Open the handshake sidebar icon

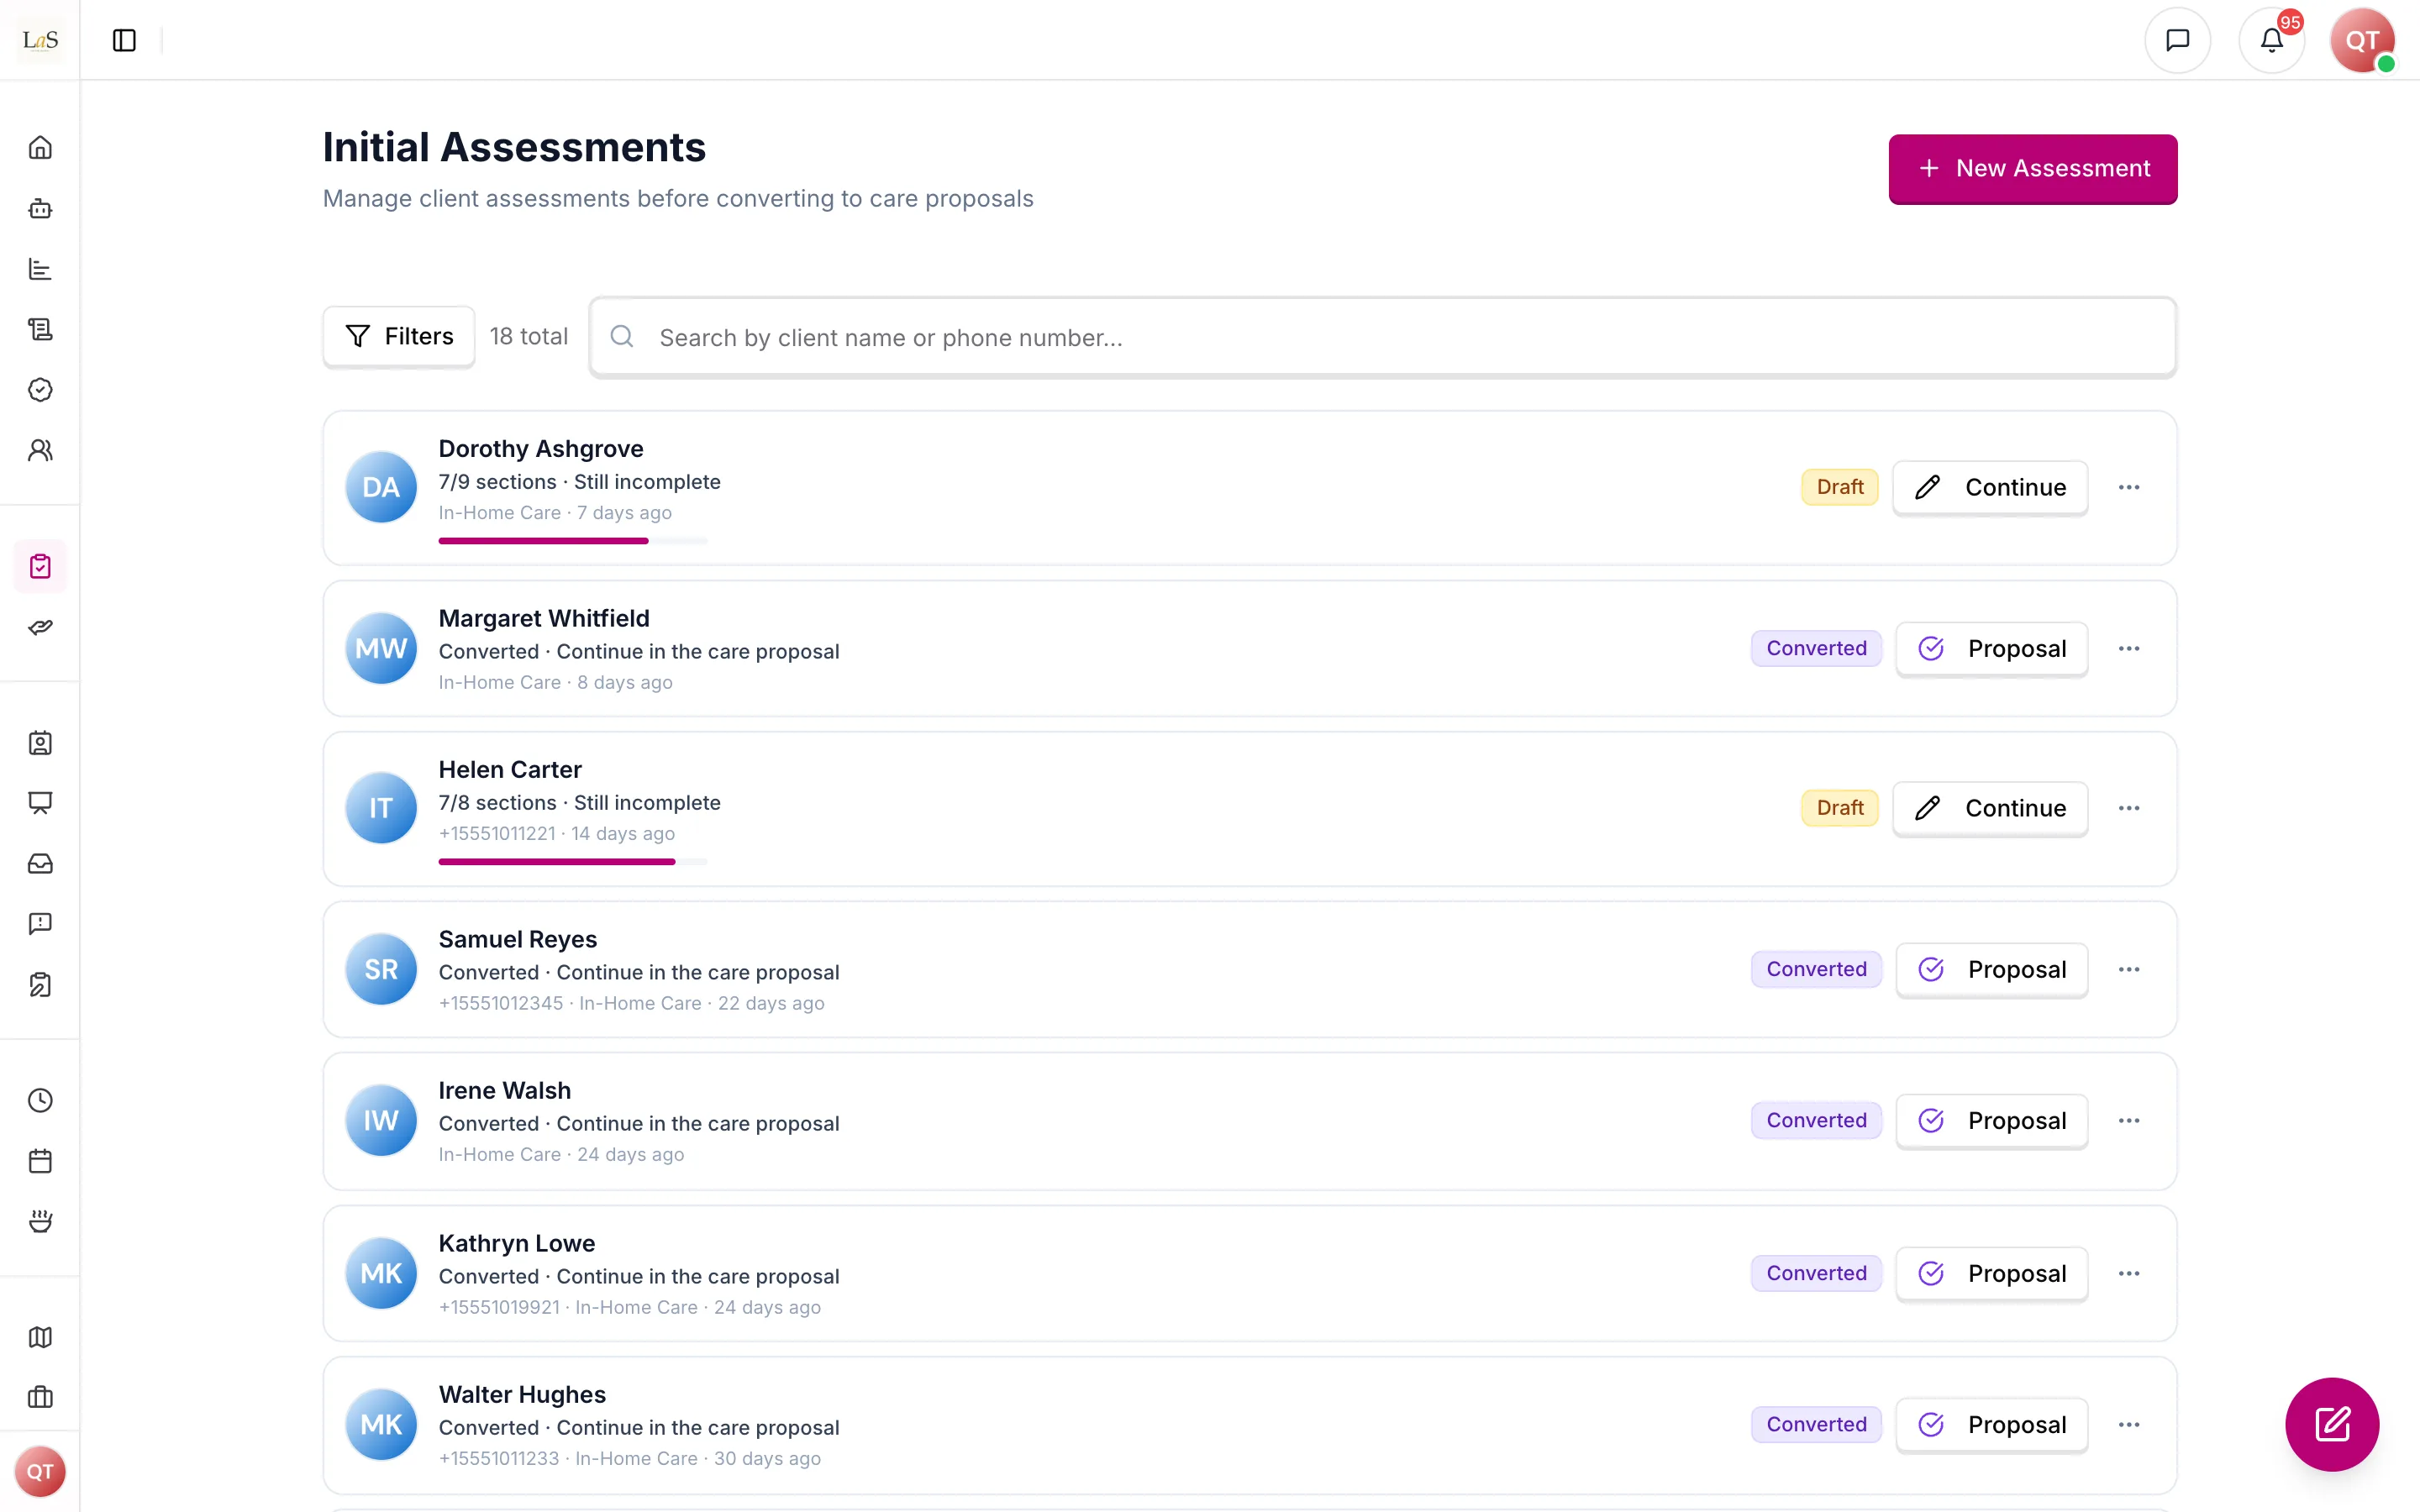click(x=40, y=627)
